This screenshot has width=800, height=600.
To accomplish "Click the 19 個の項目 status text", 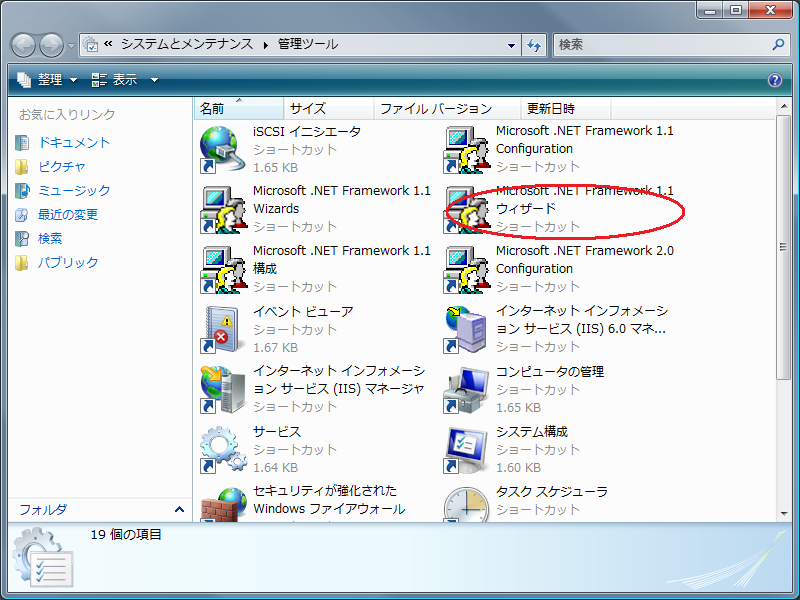I will click(x=126, y=535).
